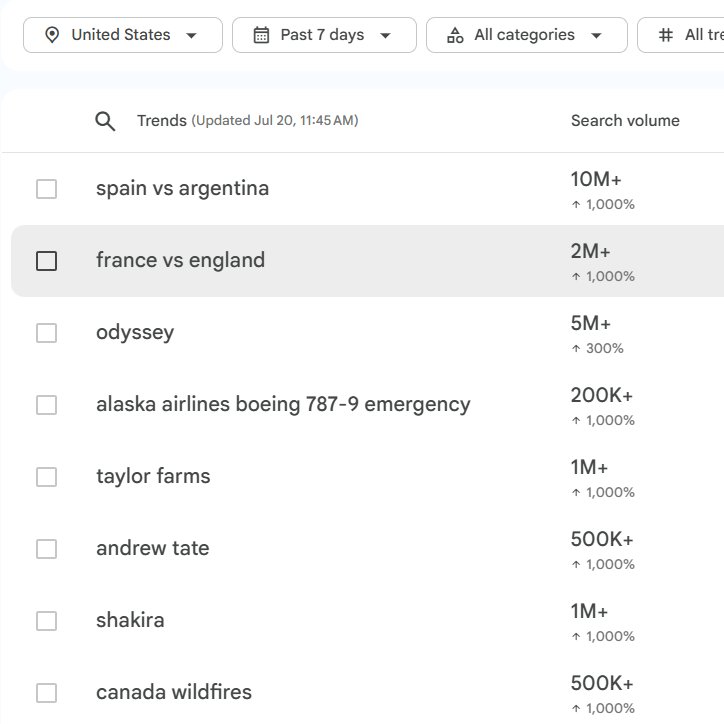
Task: Click the search magnifier icon beside Trends
Action: 105,121
